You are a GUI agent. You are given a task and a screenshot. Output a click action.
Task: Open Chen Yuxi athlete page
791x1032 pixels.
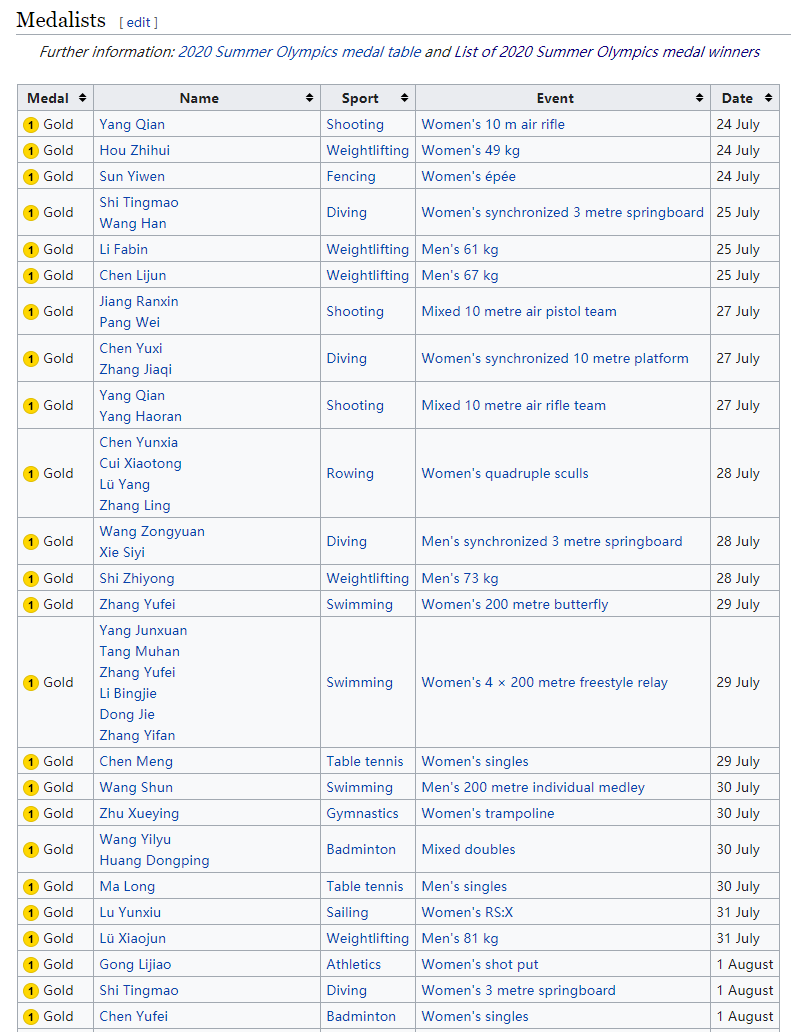click(131, 348)
